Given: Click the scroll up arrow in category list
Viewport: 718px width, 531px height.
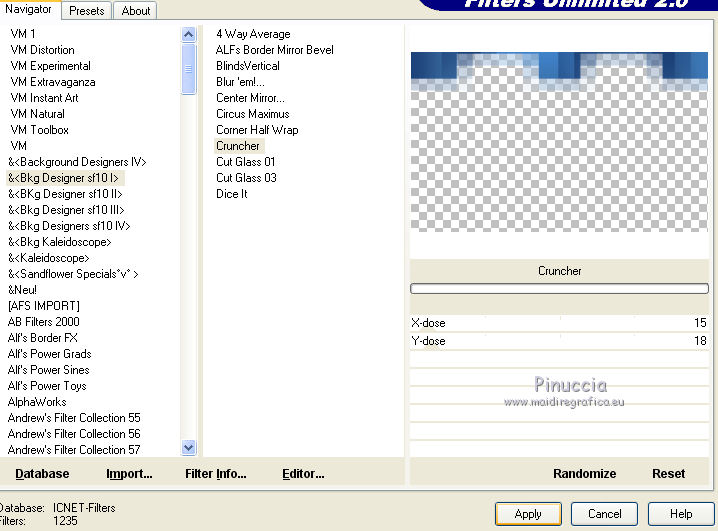Looking at the screenshot, I should (188, 34).
